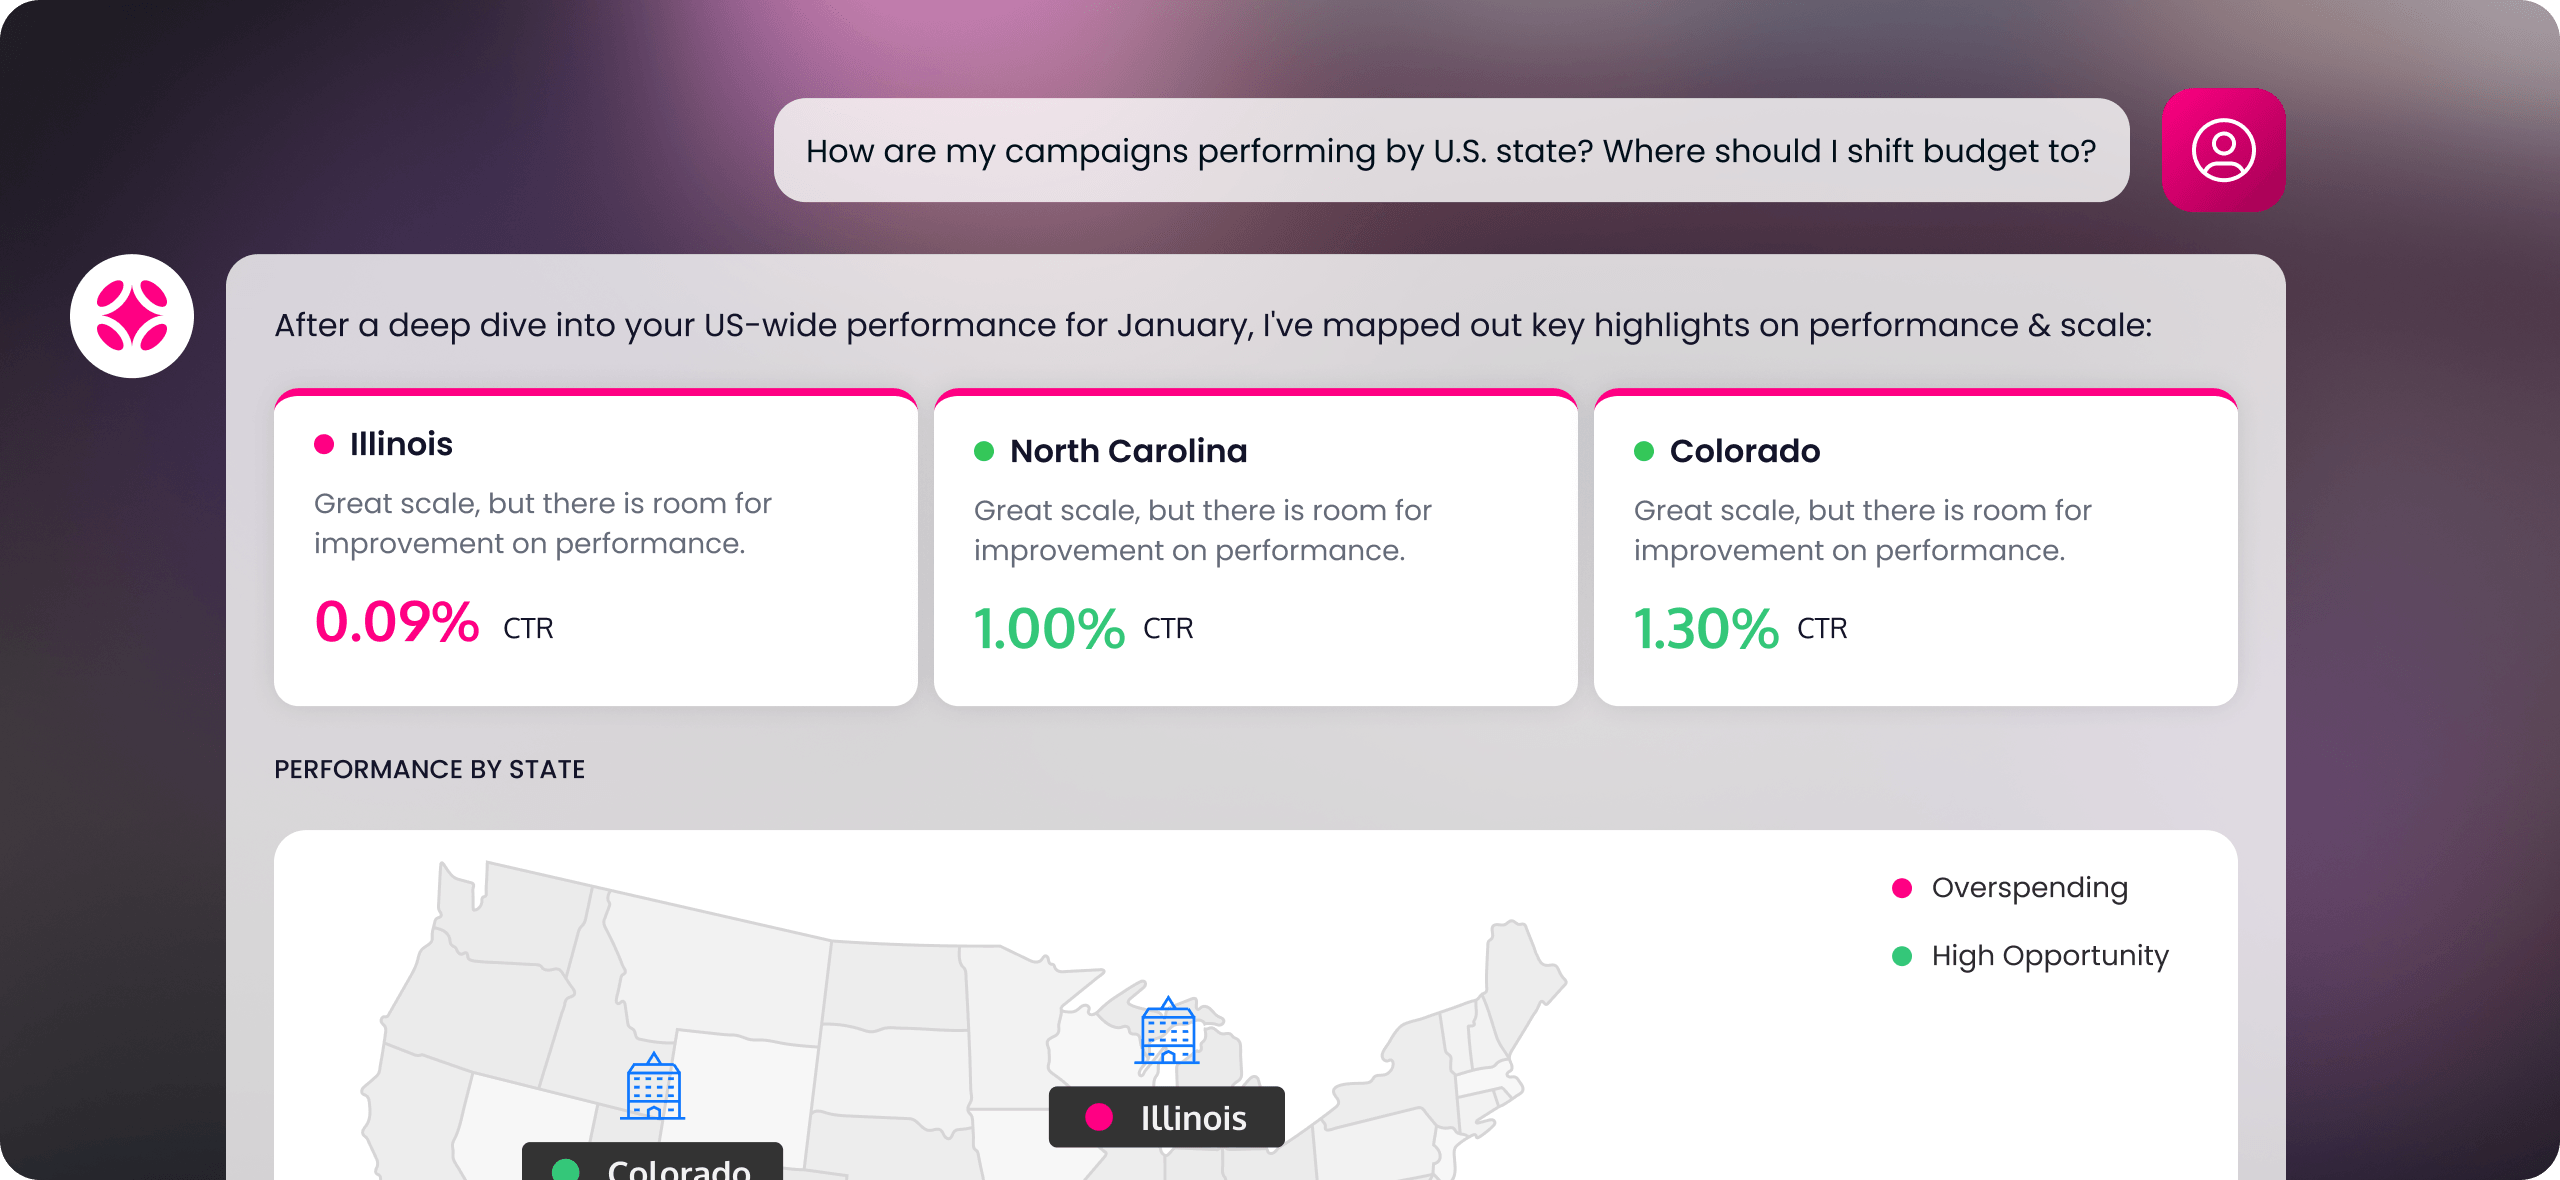Viewport: 2560px width, 1180px height.
Task: Click the 0.09% CTR value for Illinois
Action: coord(397,622)
